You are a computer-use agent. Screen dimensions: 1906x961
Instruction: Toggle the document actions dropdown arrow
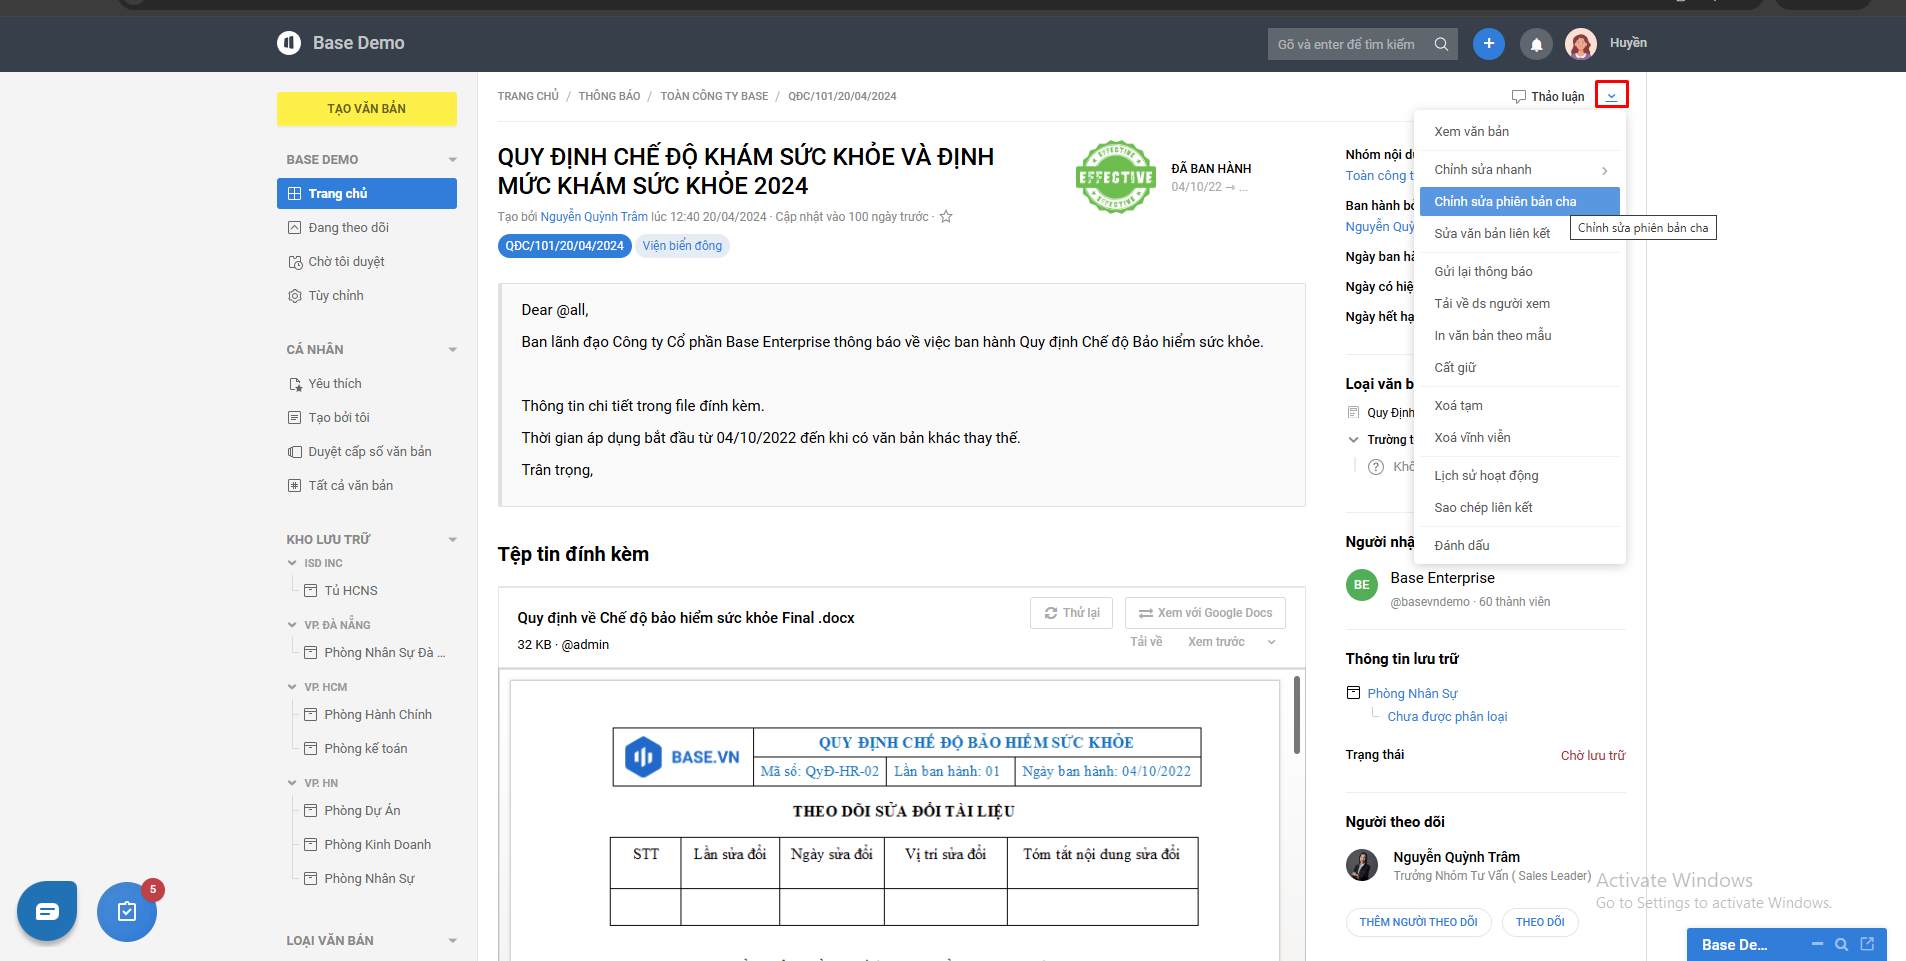[1611, 95]
